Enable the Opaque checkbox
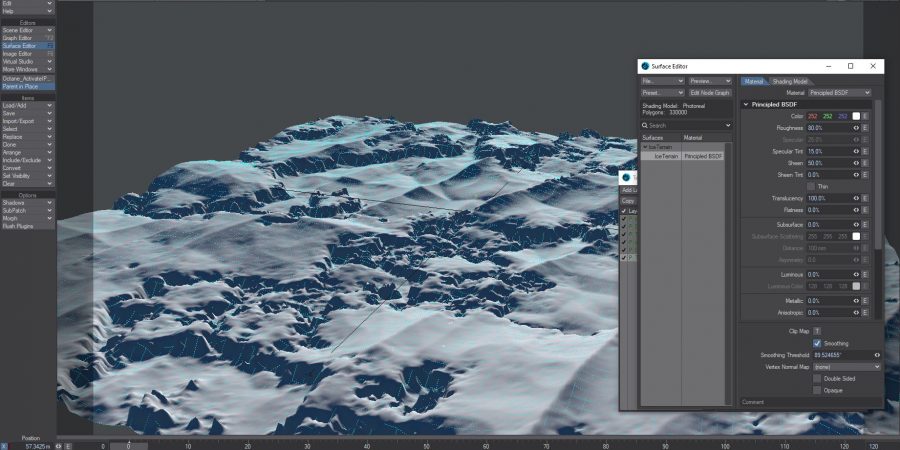This screenshot has height=450, width=900. pyautogui.click(x=817, y=390)
